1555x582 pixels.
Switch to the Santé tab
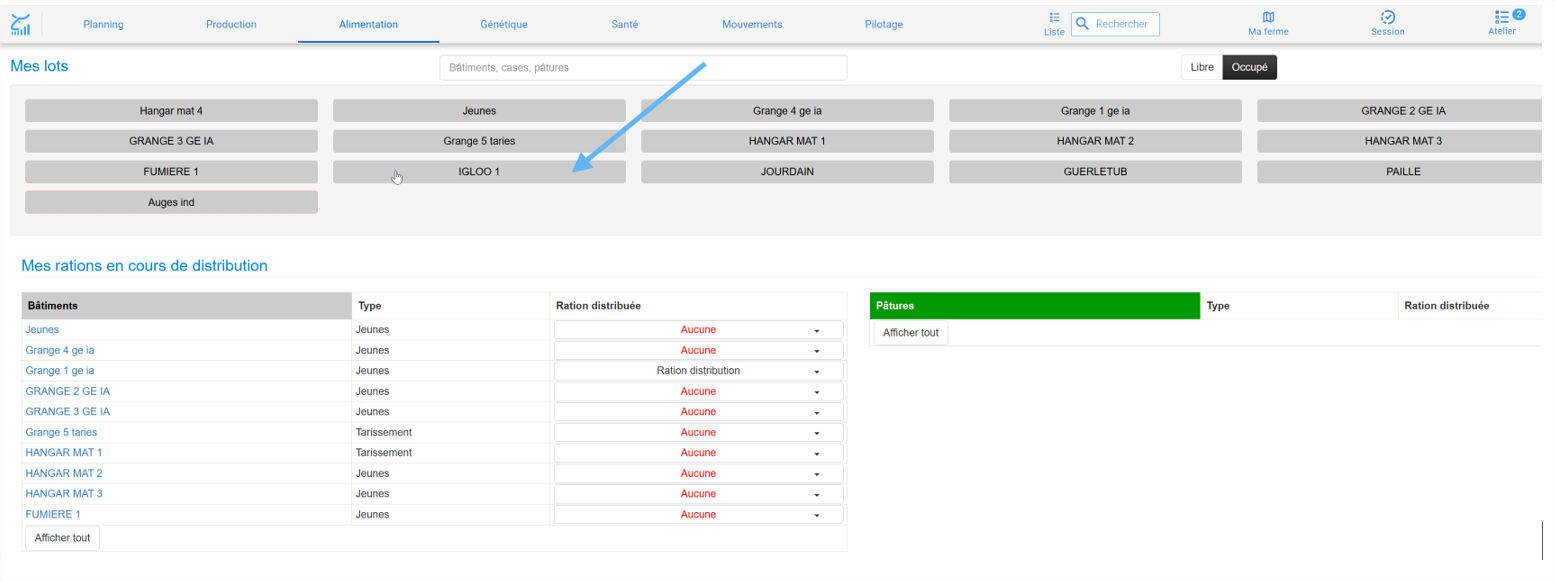pos(625,24)
